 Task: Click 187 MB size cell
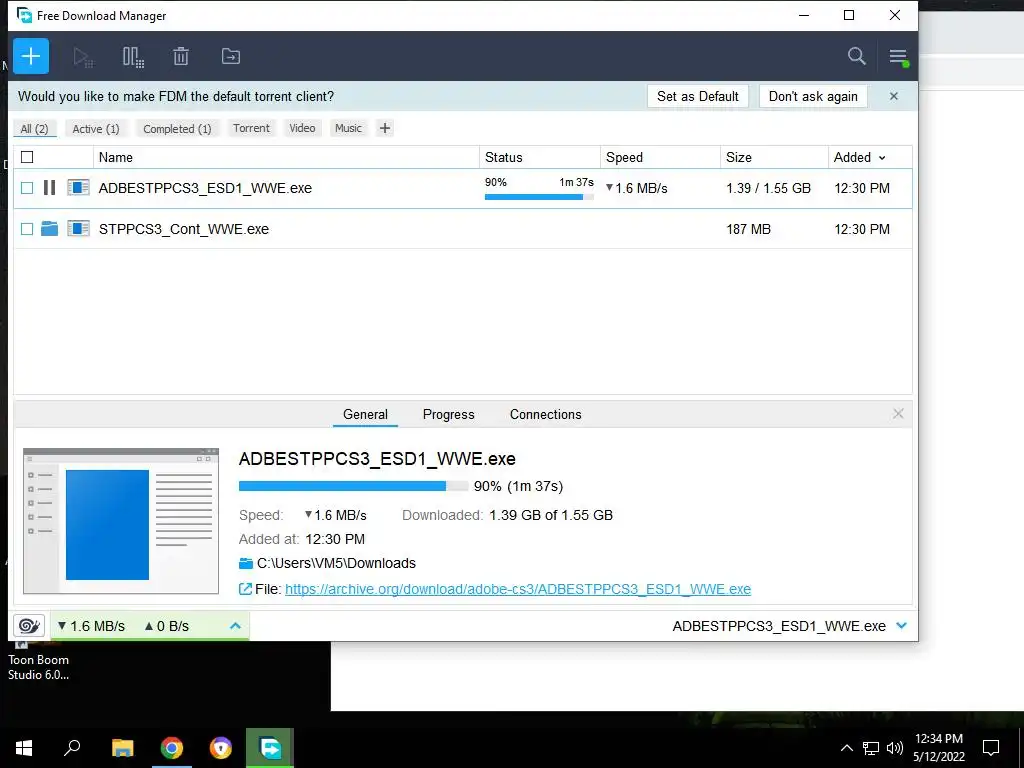click(748, 229)
